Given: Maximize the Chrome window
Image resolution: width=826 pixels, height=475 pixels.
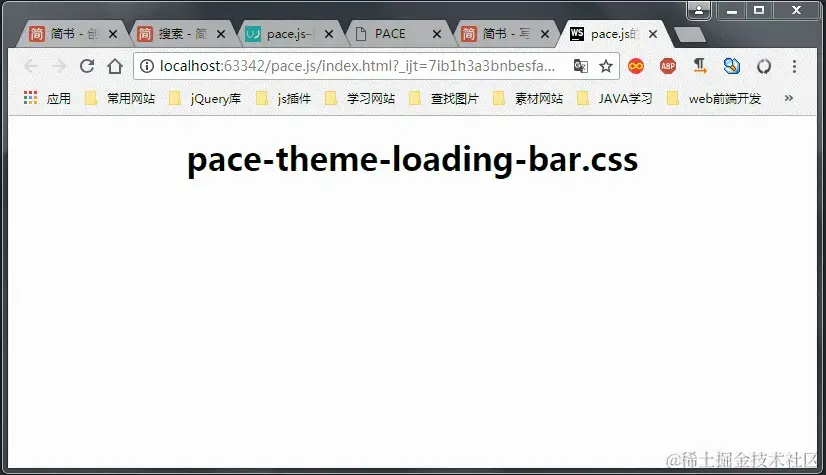Looking at the screenshot, I should click(x=759, y=10).
